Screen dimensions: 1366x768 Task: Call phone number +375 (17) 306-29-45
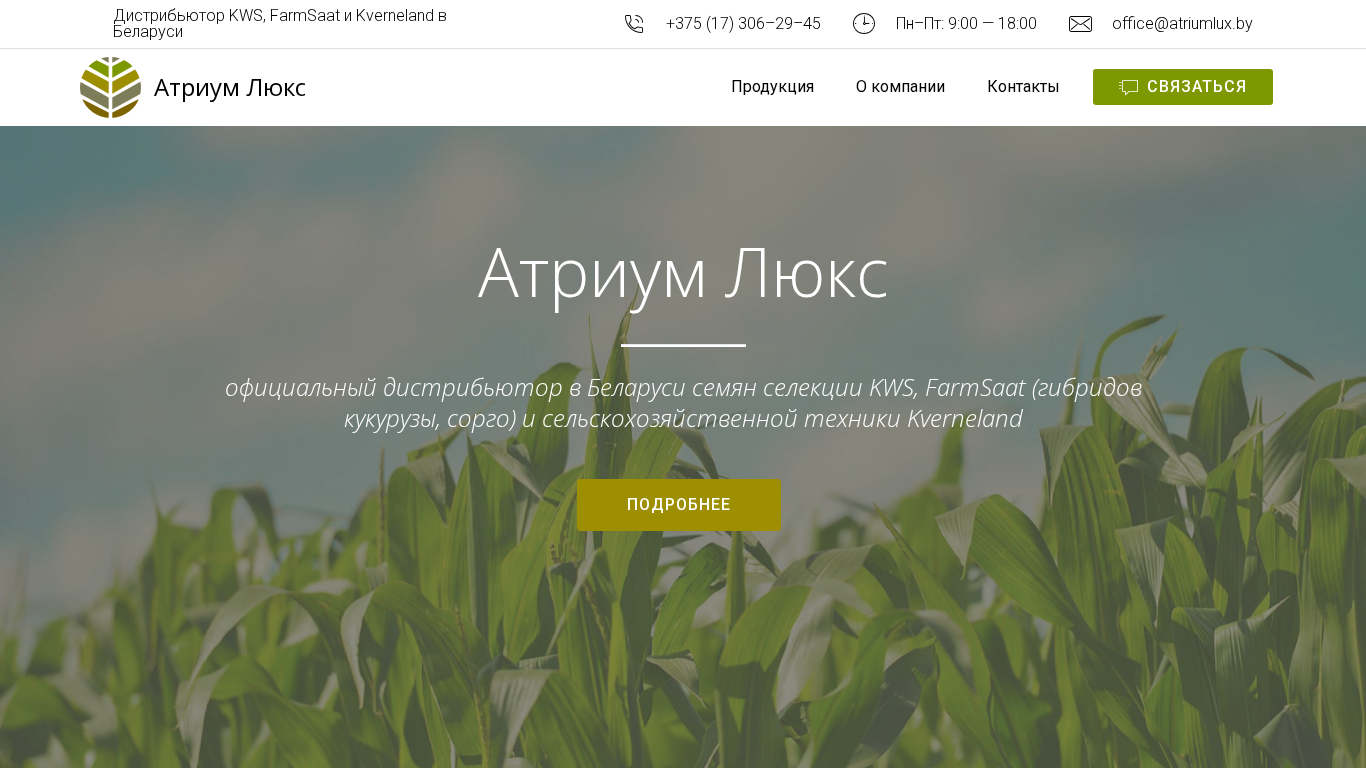click(743, 24)
